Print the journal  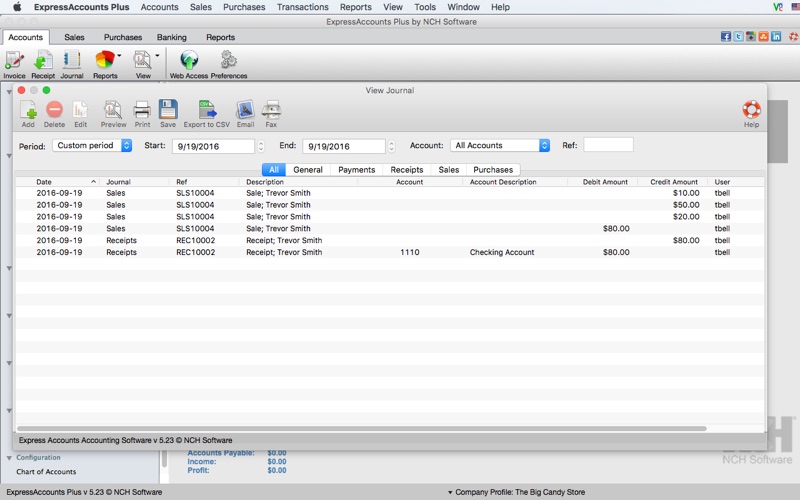[x=142, y=113]
